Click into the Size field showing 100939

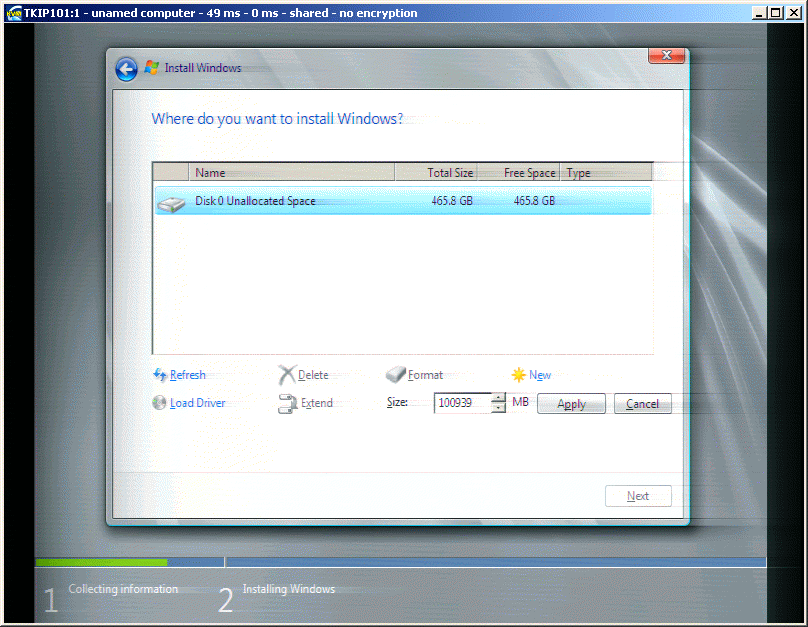click(462, 403)
